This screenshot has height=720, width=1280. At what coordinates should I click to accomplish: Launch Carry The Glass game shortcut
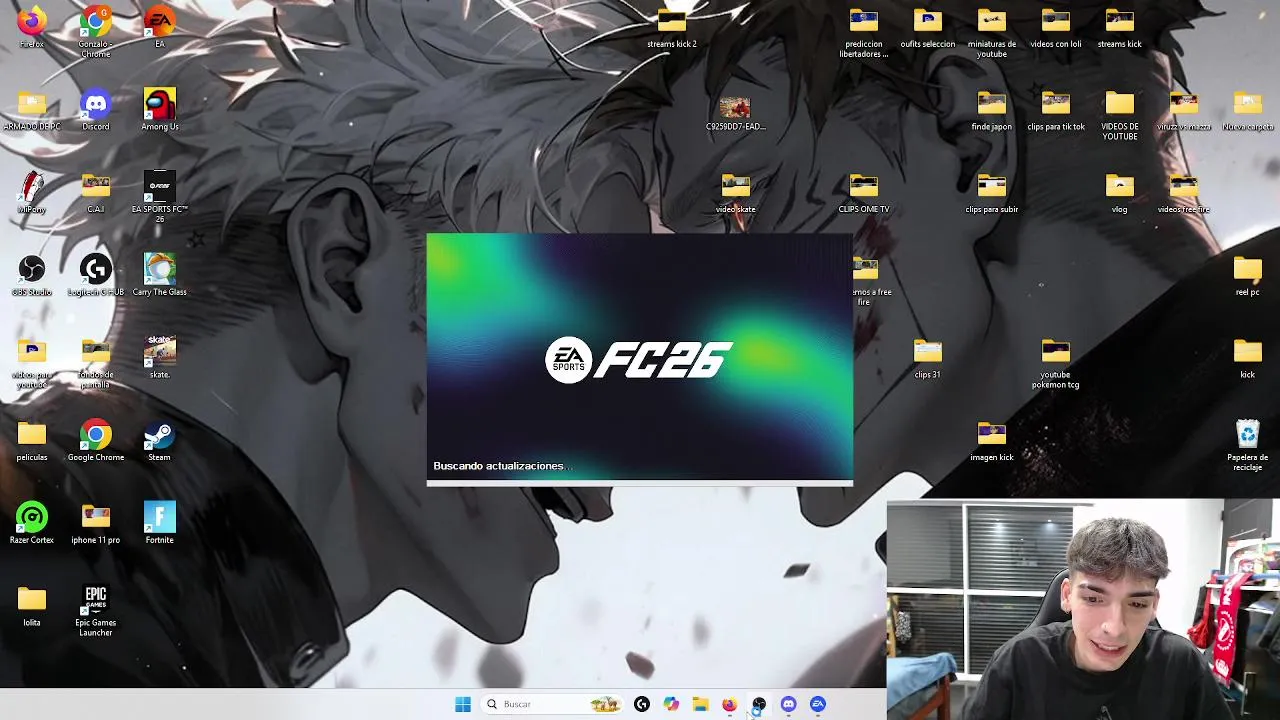tap(160, 276)
